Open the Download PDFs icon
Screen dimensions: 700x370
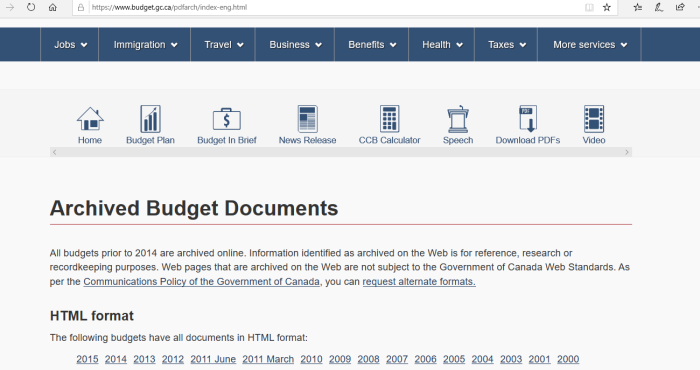528,119
